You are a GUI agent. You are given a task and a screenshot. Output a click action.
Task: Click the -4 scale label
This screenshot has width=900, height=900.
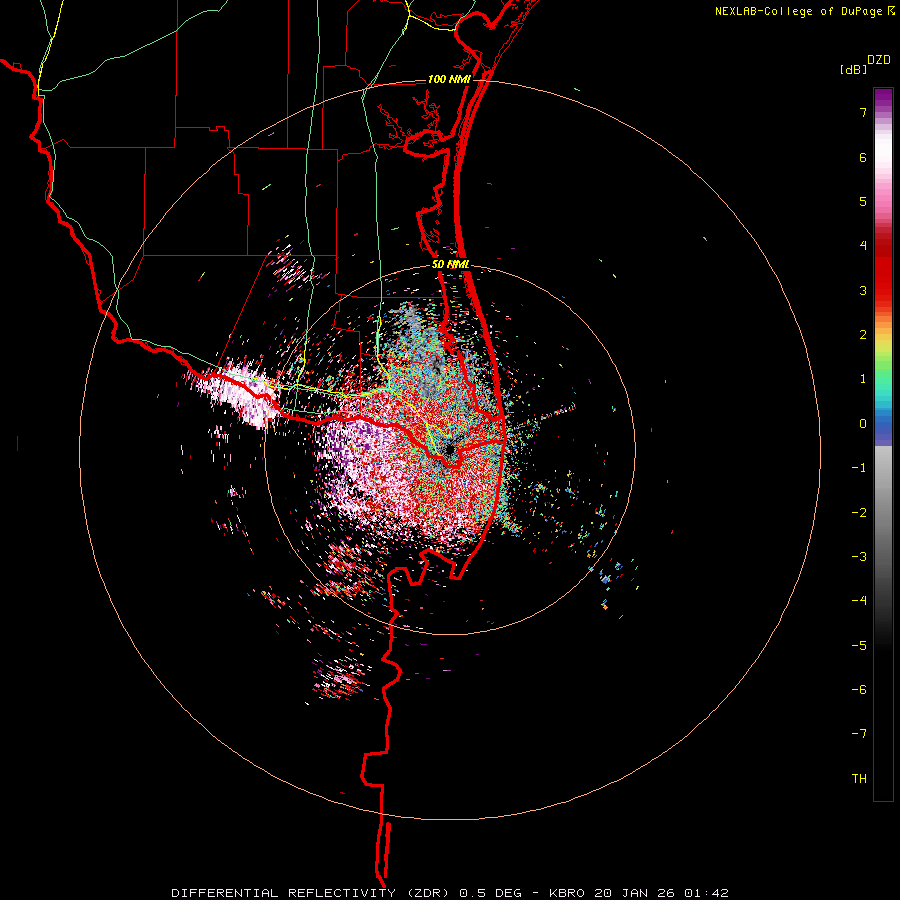[x=859, y=601]
